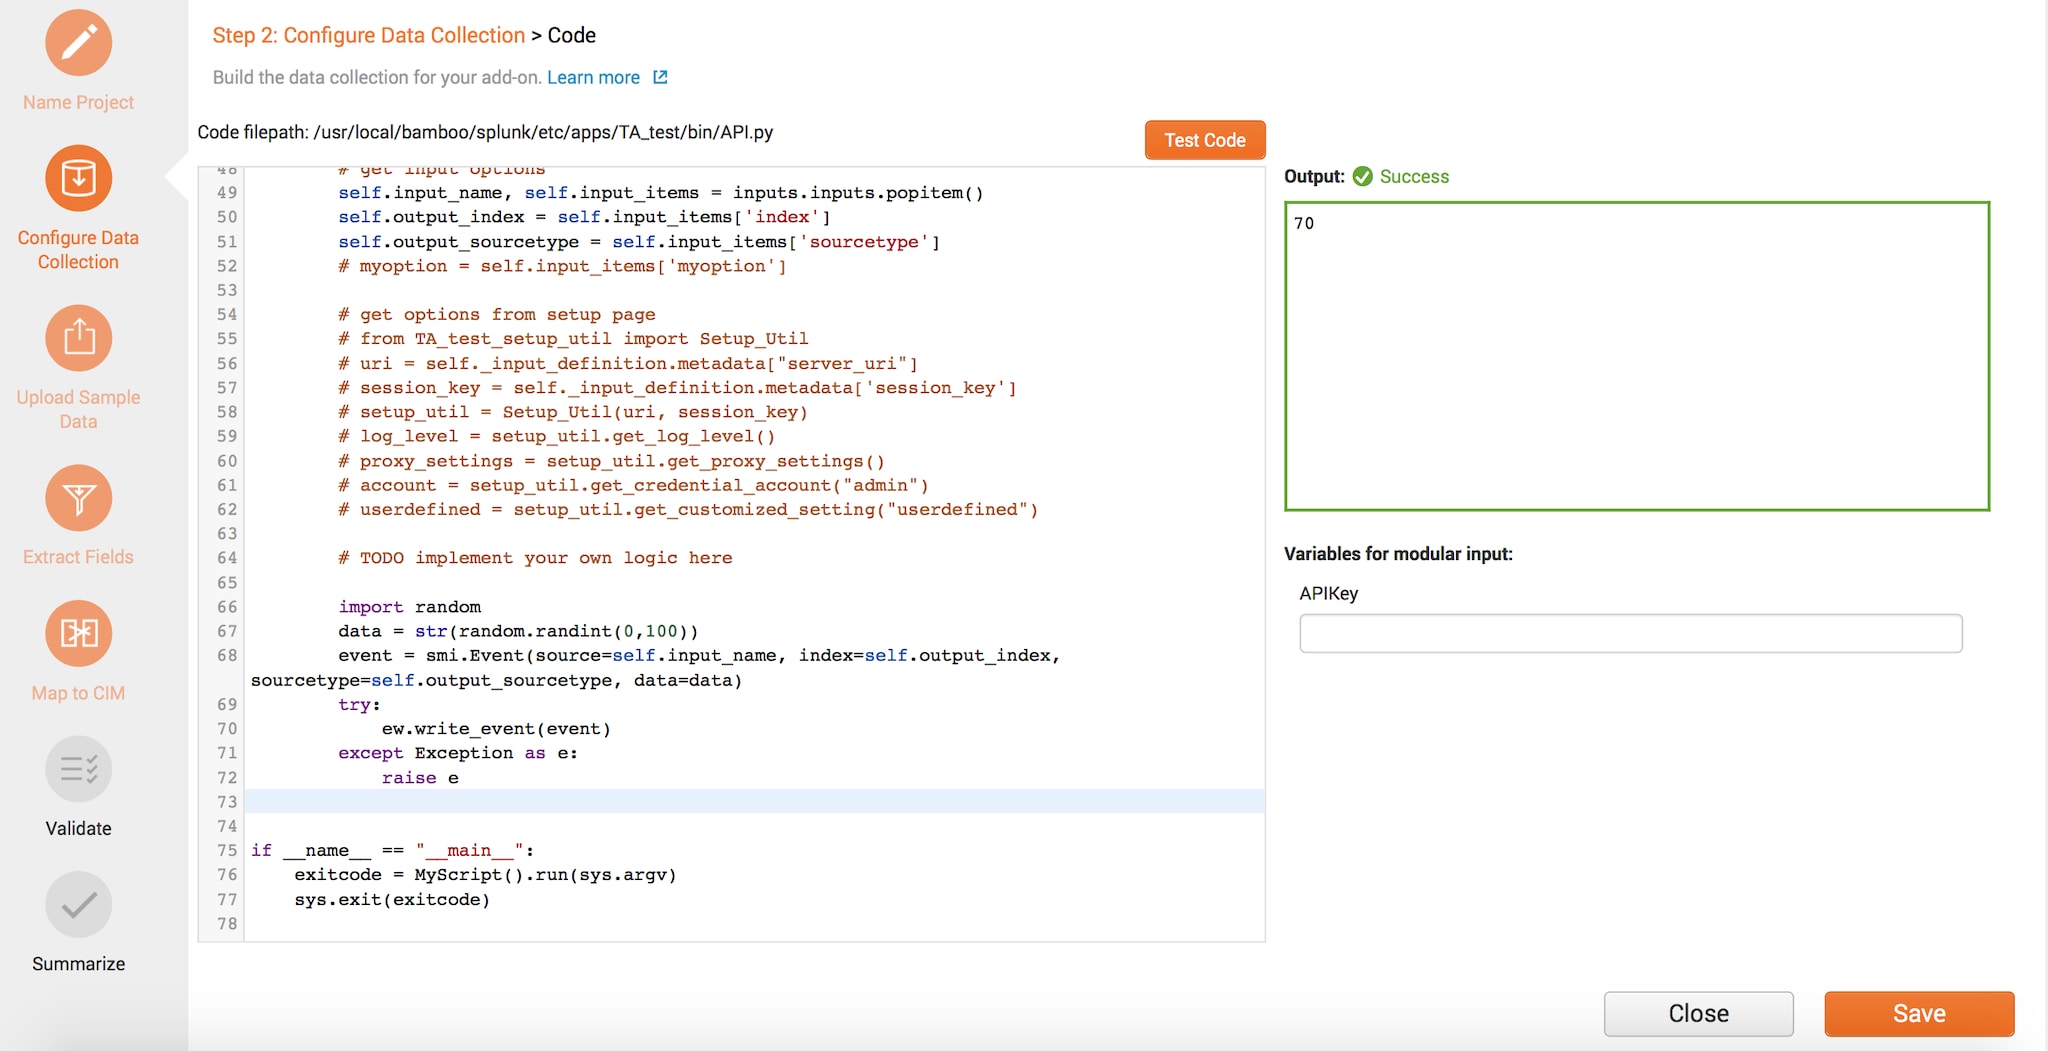Click the 'ew.write_event(event)' code line
2048x1051 pixels.
coord(496,729)
